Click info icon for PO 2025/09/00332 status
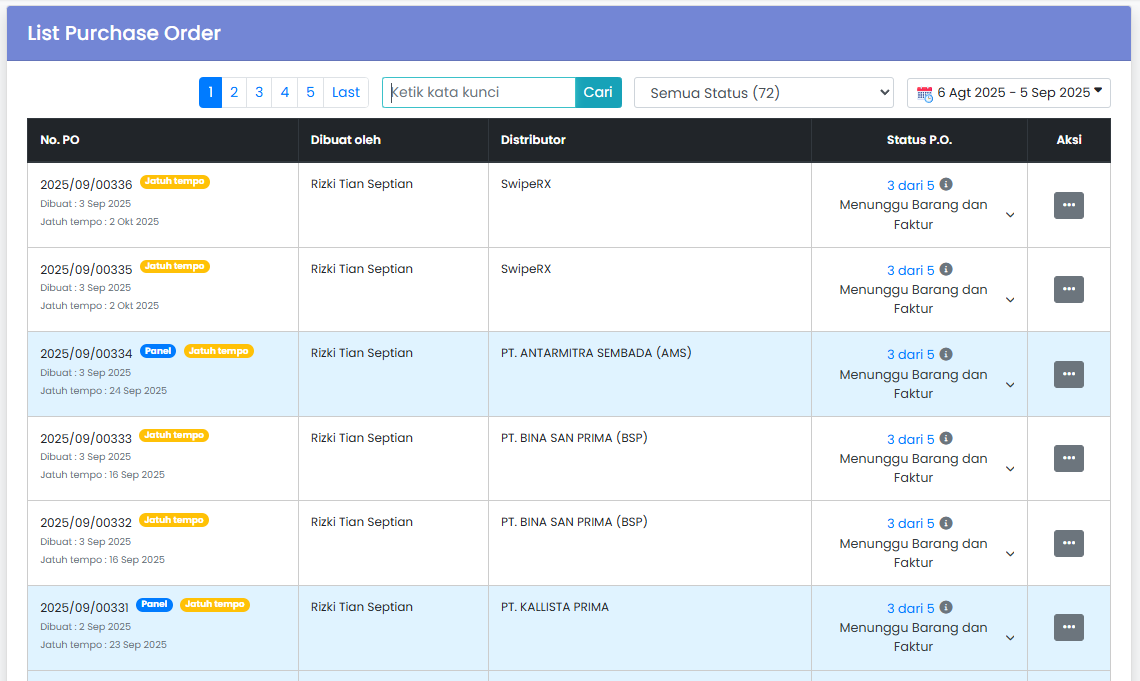 click(x=946, y=523)
